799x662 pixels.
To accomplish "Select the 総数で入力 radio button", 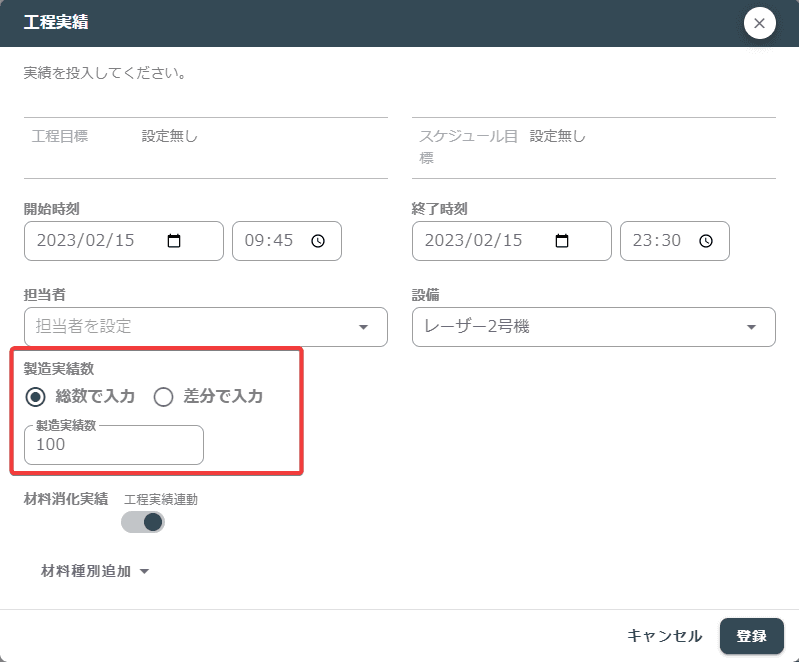I will coord(36,396).
